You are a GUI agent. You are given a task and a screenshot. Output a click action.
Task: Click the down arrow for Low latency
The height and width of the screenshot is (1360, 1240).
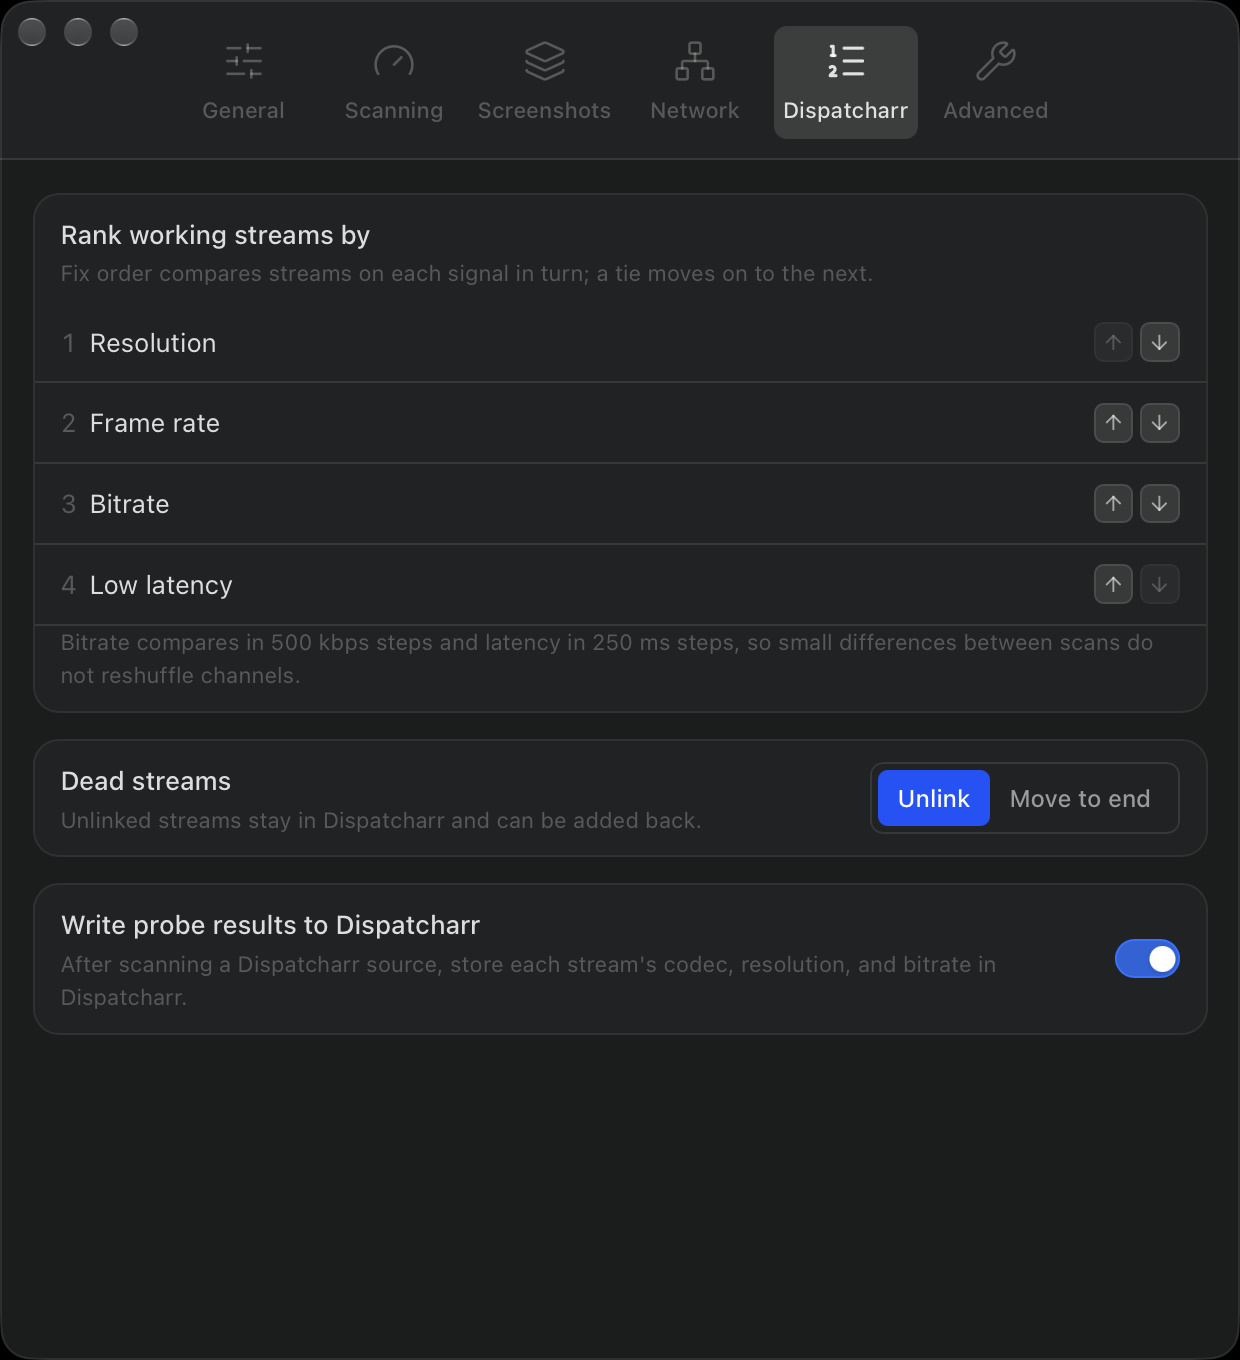(x=1160, y=584)
